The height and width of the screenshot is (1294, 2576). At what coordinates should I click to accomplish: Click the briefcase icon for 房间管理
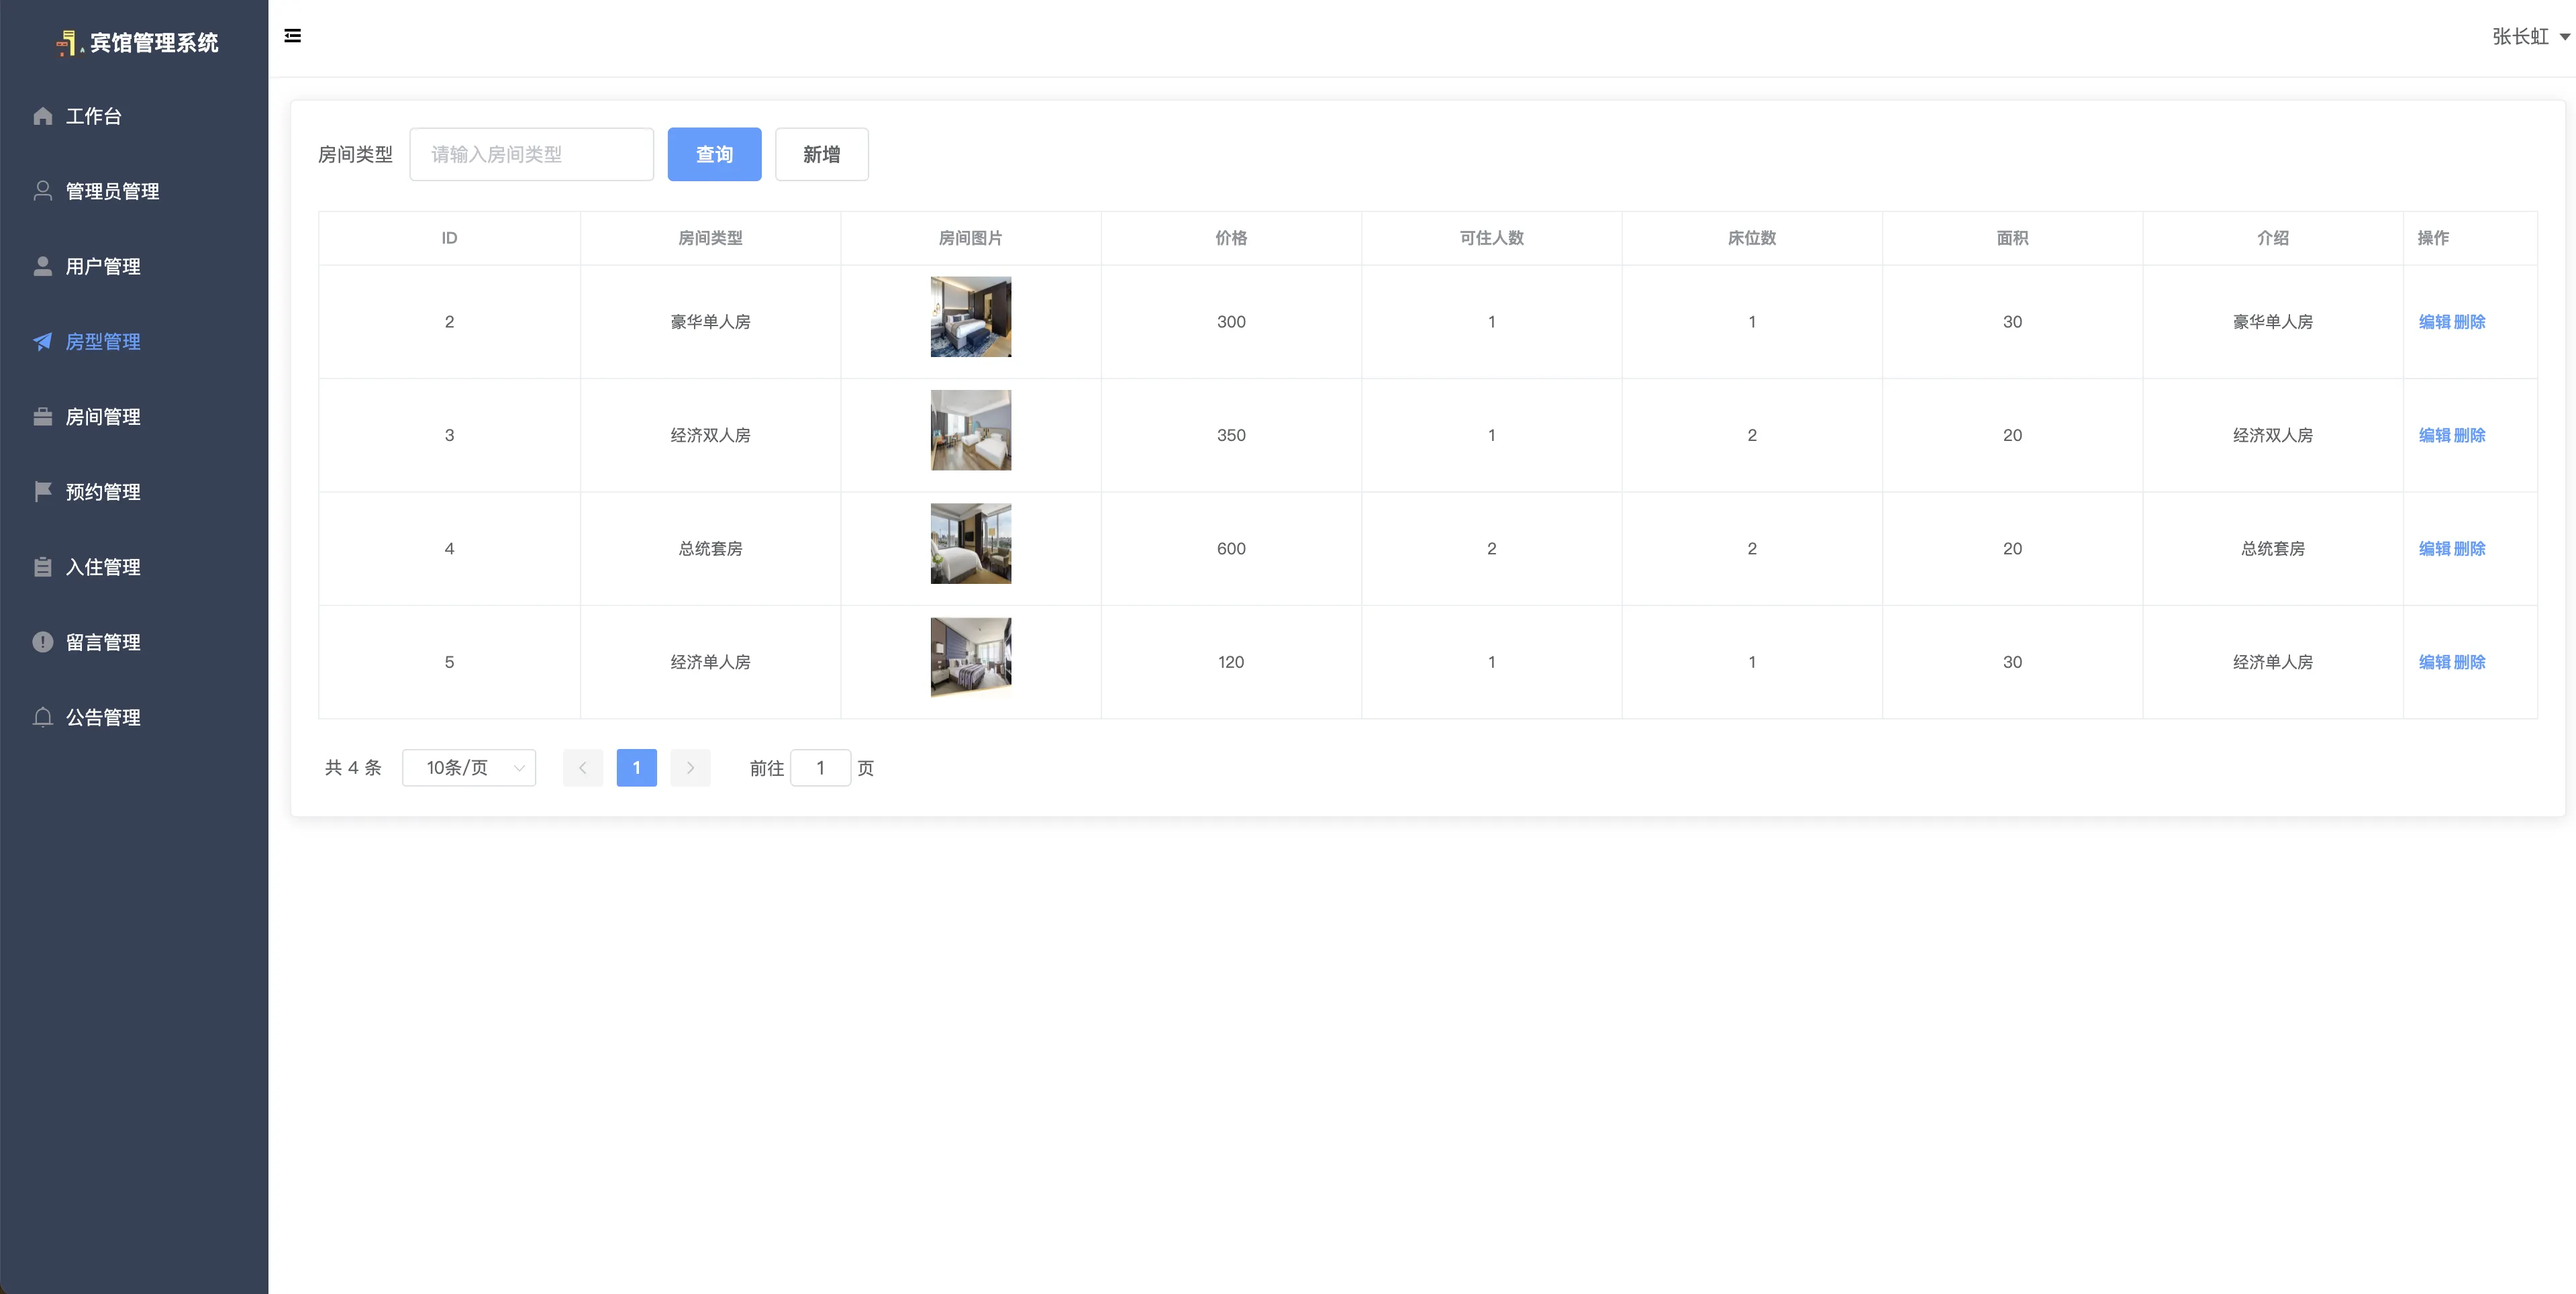click(42, 417)
